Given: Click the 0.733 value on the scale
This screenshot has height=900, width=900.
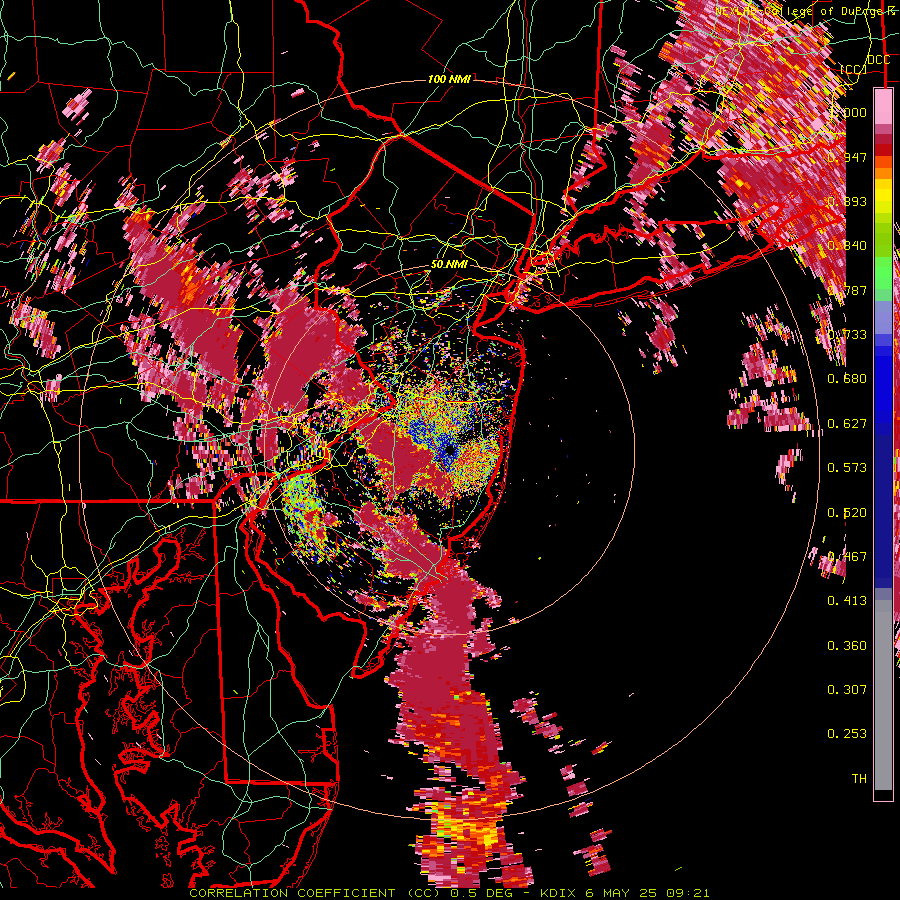Looking at the screenshot, I should (847, 335).
